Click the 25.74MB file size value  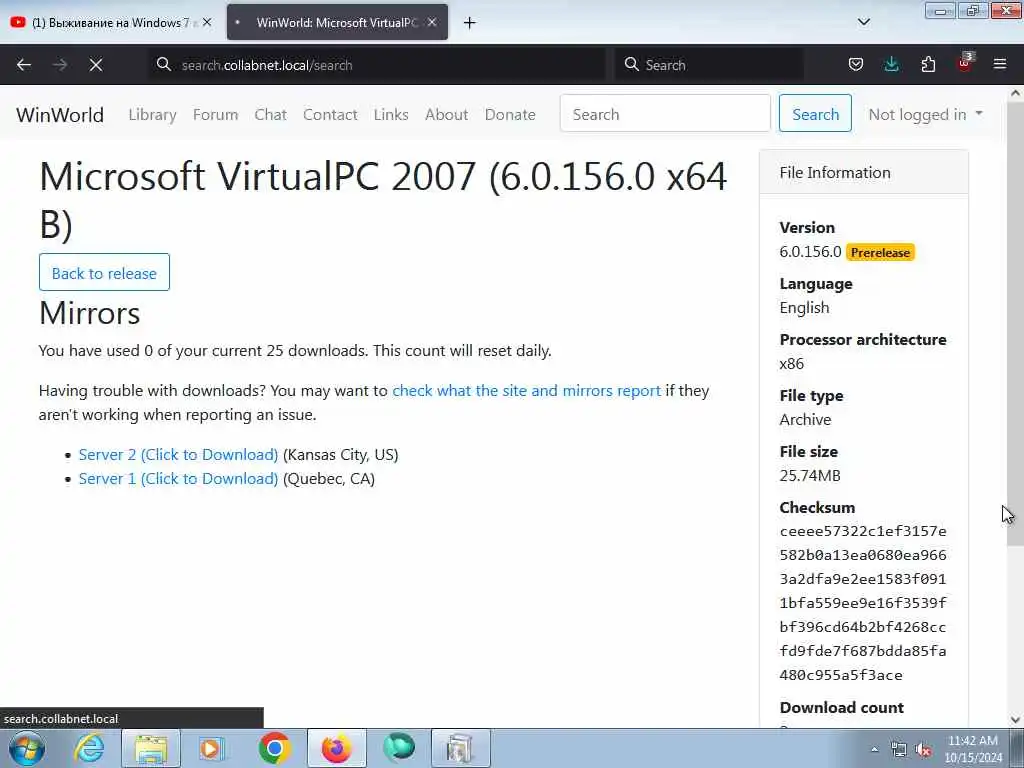click(810, 475)
